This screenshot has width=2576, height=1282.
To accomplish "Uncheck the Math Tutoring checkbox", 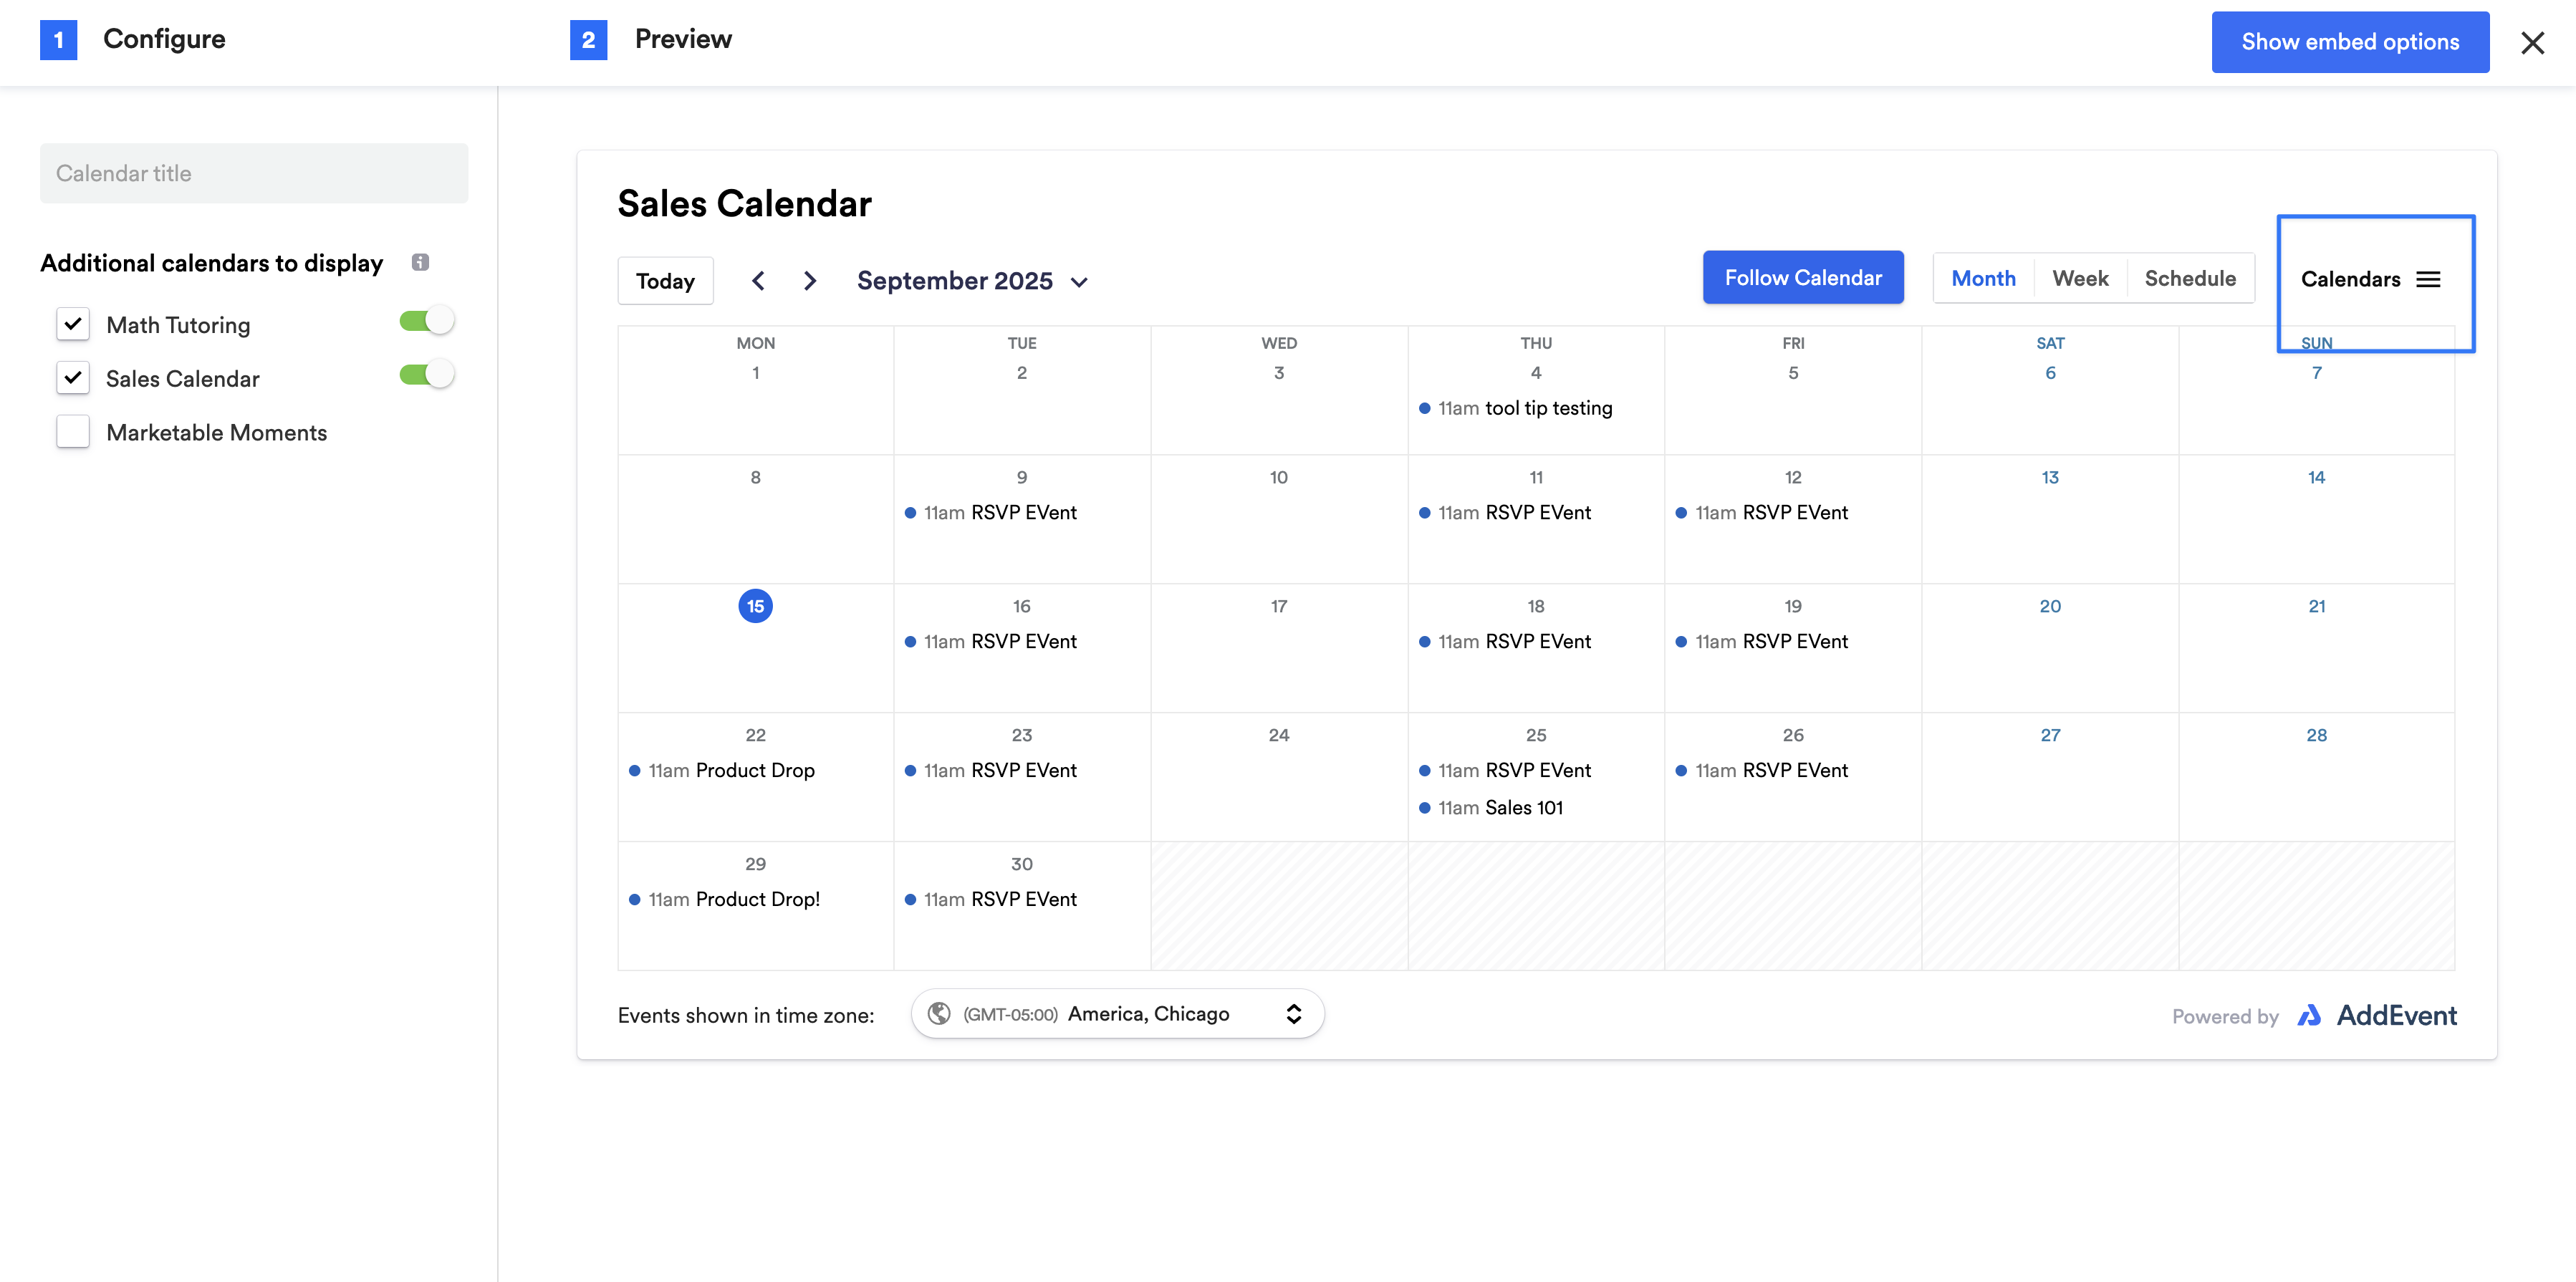I will pyautogui.click(x=73, y=324).
